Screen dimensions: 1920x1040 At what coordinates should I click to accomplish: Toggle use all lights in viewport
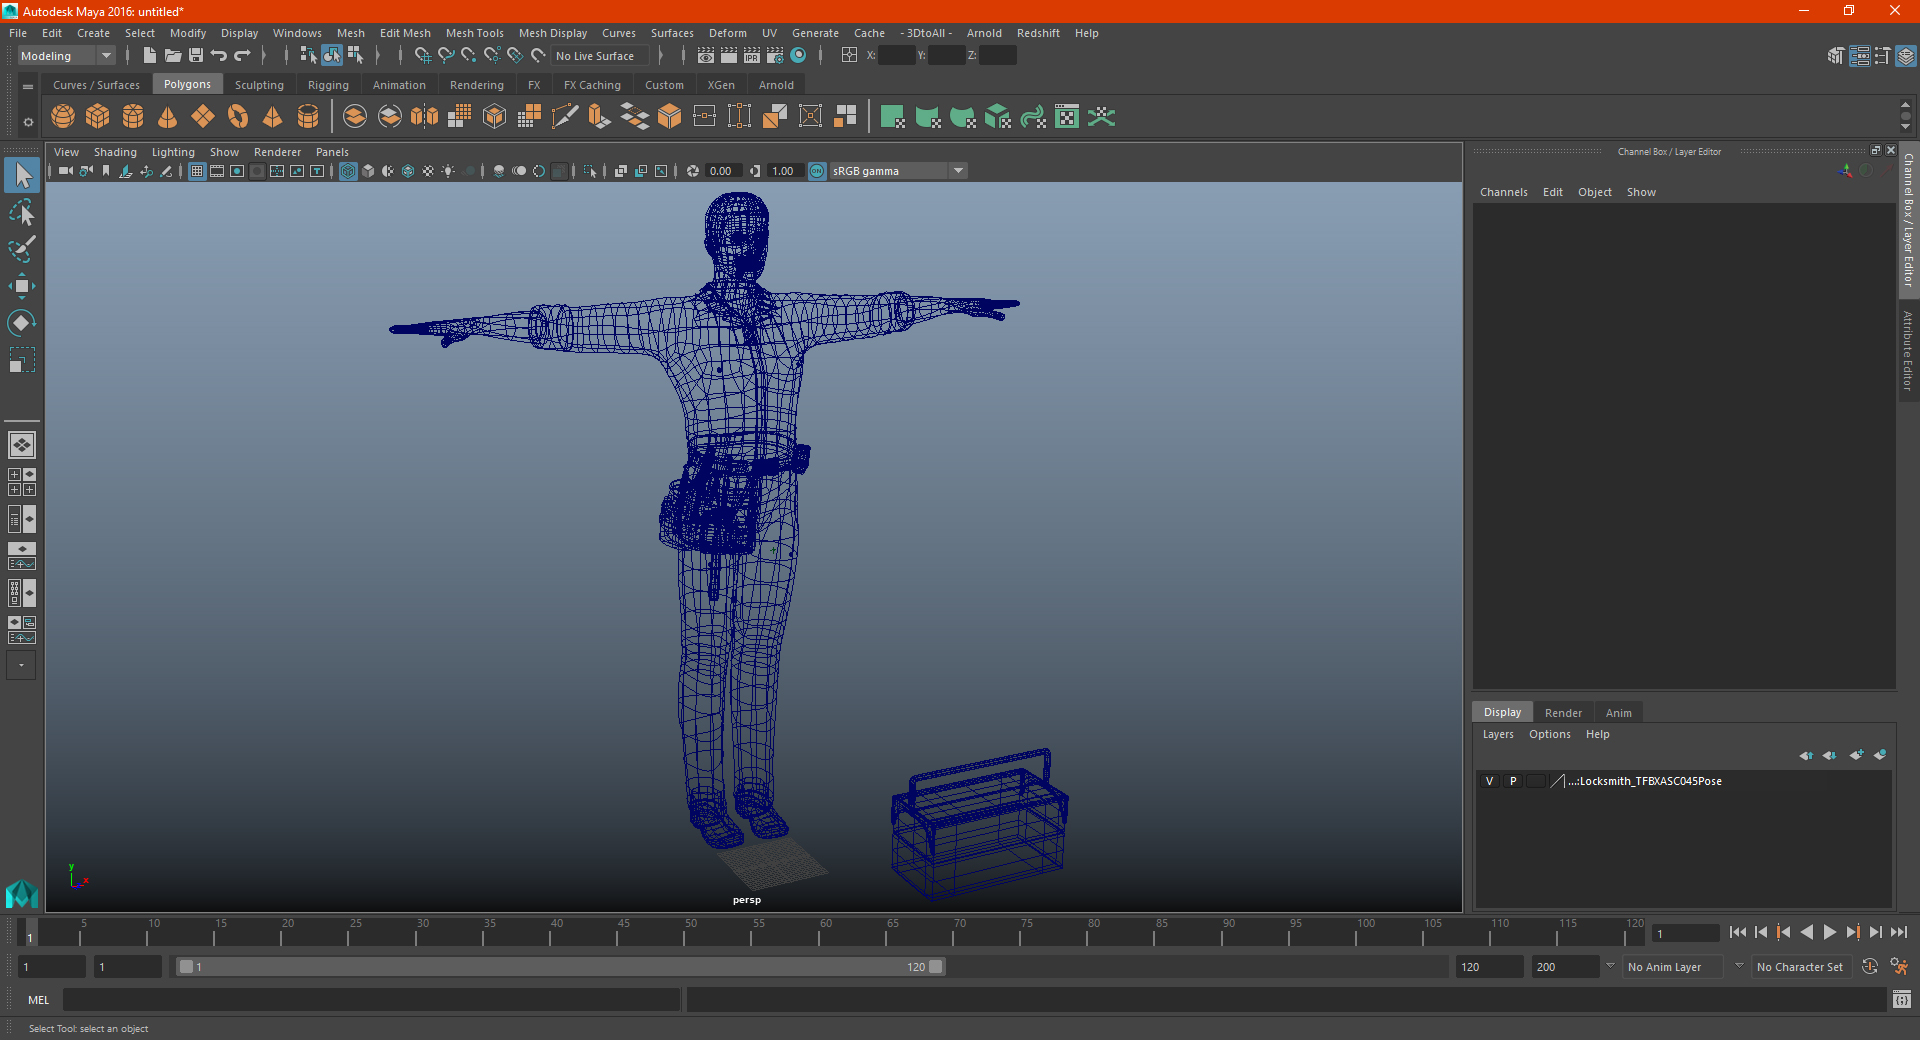pos(448,171)
